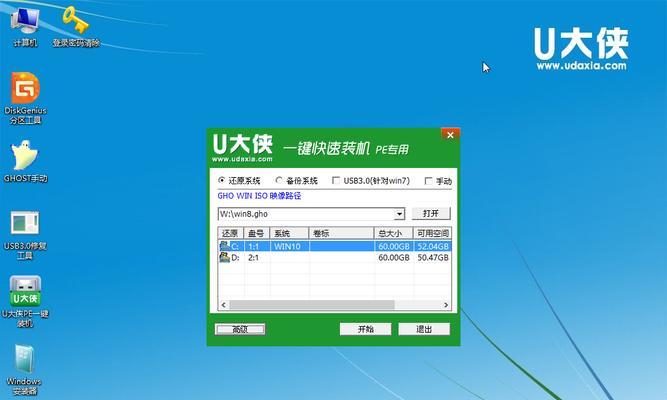Open the Windows installer desktop icon
667x400 pixels.
pyautogui.click(x=25, y=369)
